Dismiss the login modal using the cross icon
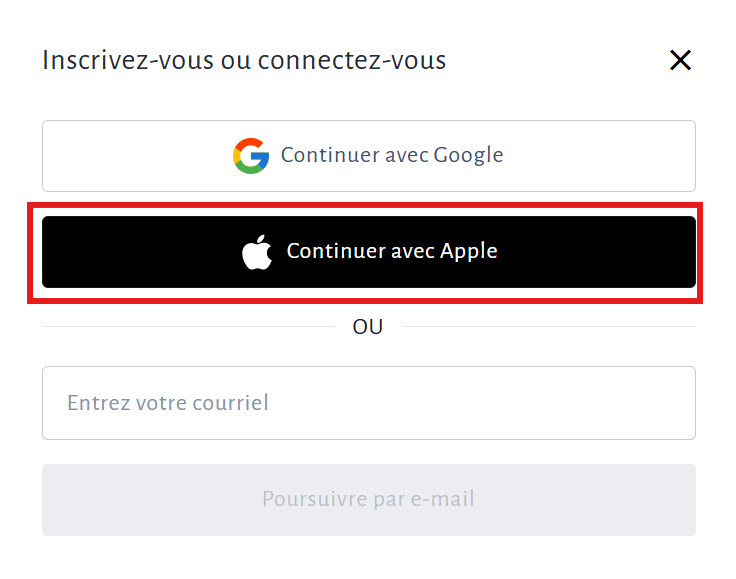 [680, 61]
